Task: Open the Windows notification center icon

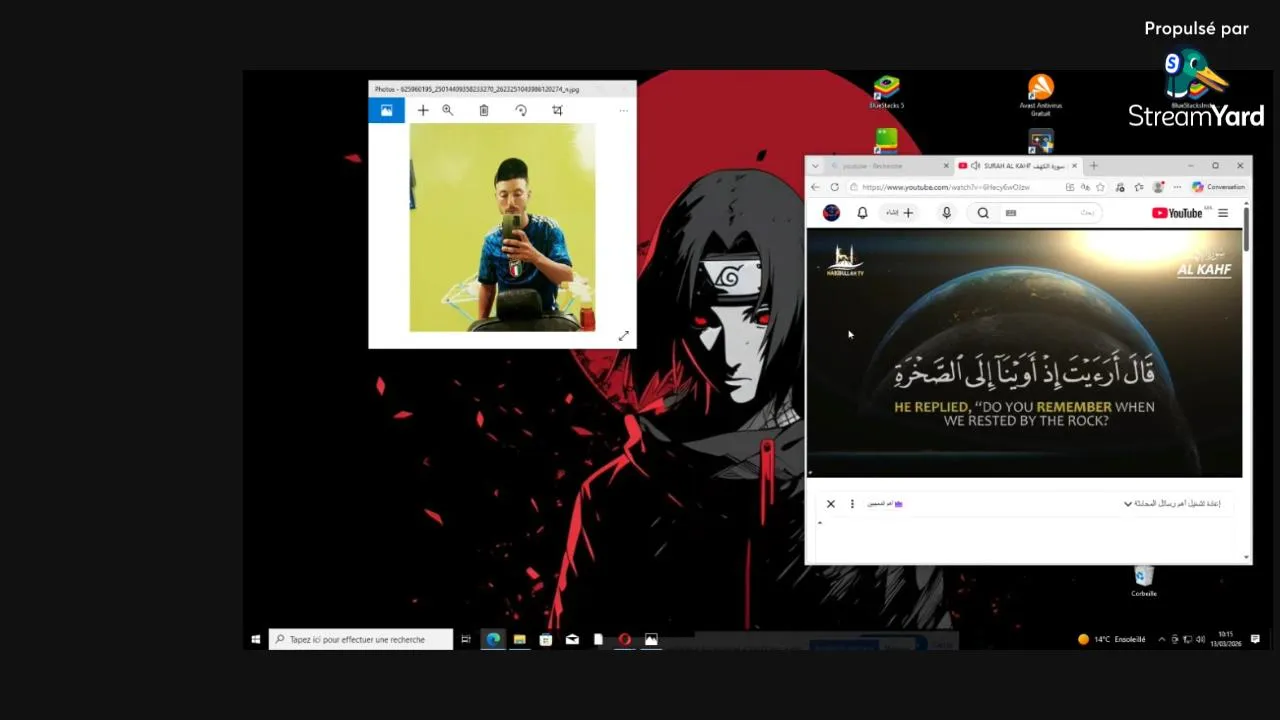Action: click(1255, 639)
